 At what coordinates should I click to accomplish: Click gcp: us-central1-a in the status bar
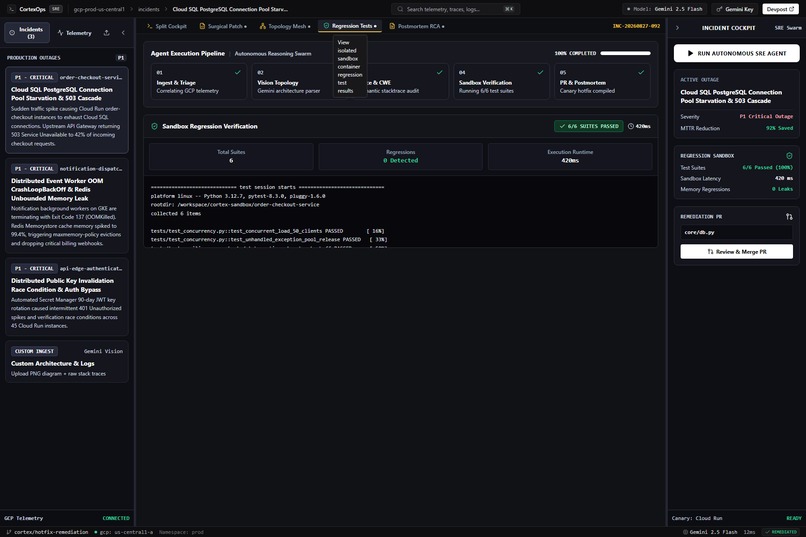click(x=123, y=532)
